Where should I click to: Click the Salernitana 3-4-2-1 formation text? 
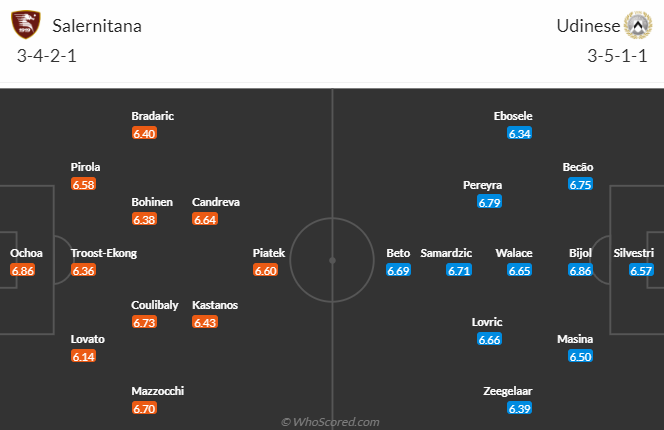pos(47,56)
